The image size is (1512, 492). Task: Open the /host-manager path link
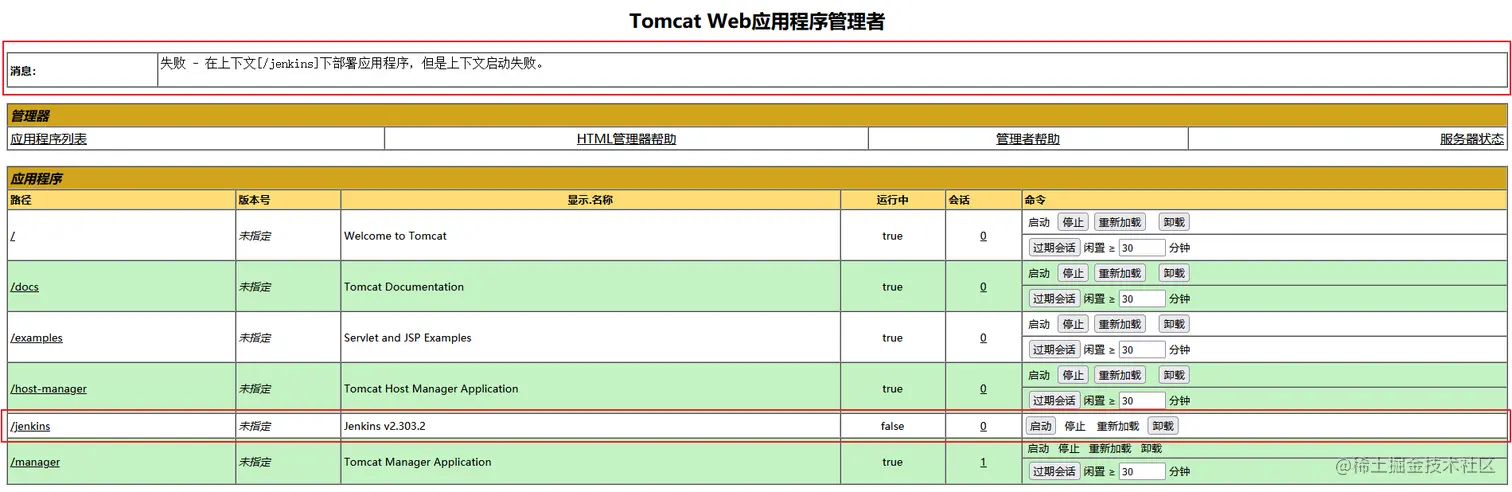(x=48, y=389)
